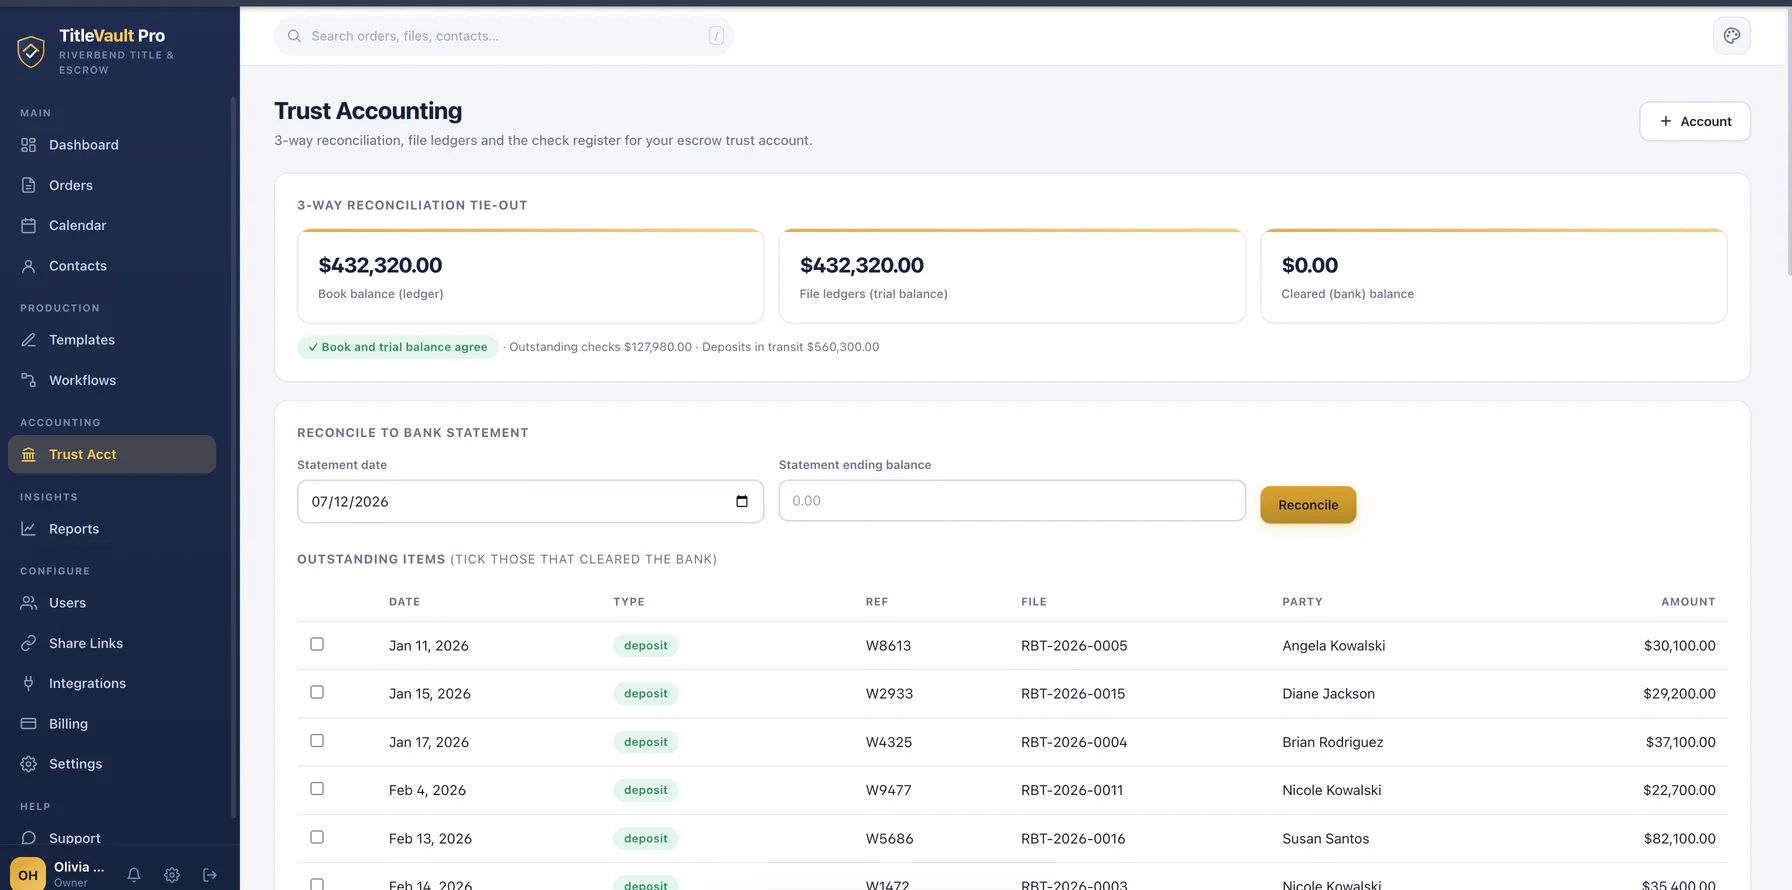Open the Billing card icon
The image size is (1792, 890).
[28, 724]
